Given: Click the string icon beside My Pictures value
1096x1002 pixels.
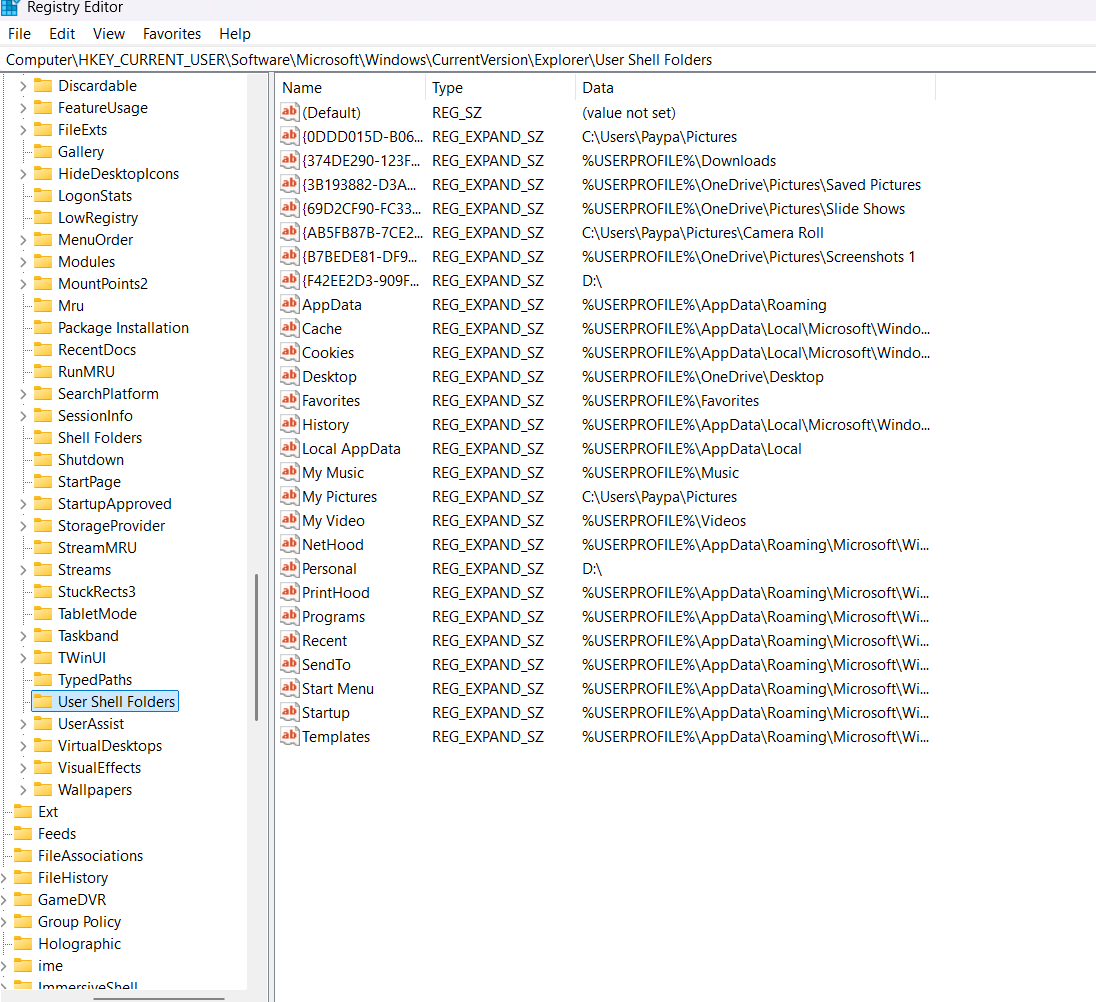Looking at the screenshot, I should 289,496.
